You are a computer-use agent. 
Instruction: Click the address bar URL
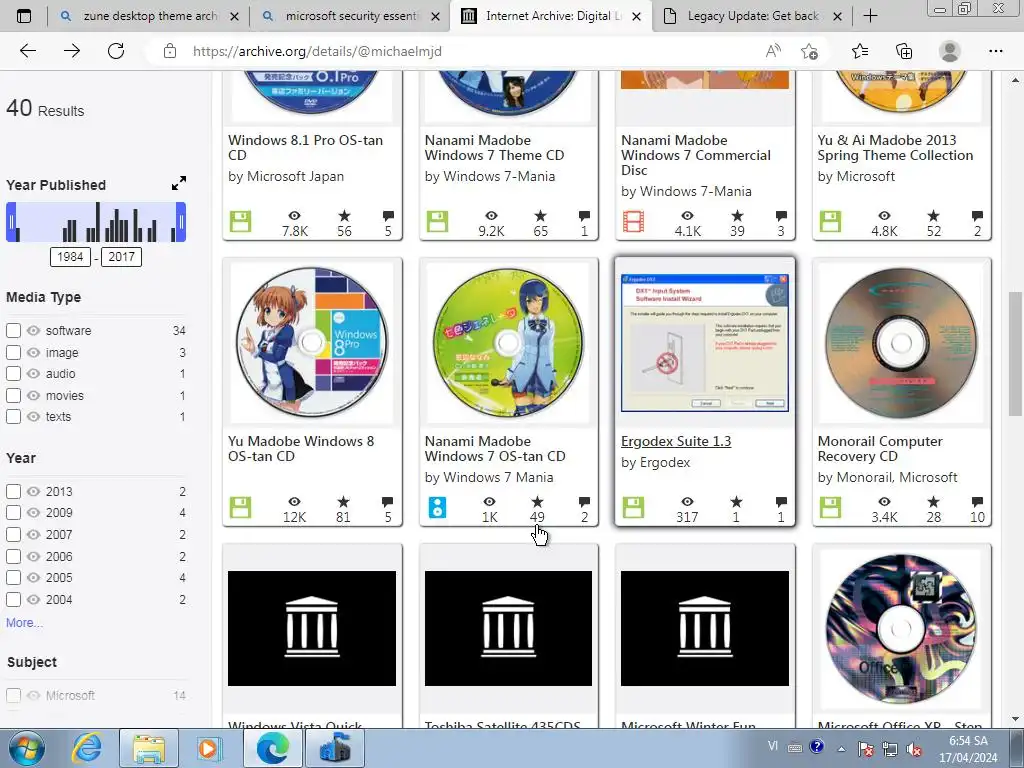(x=317, y=51)
